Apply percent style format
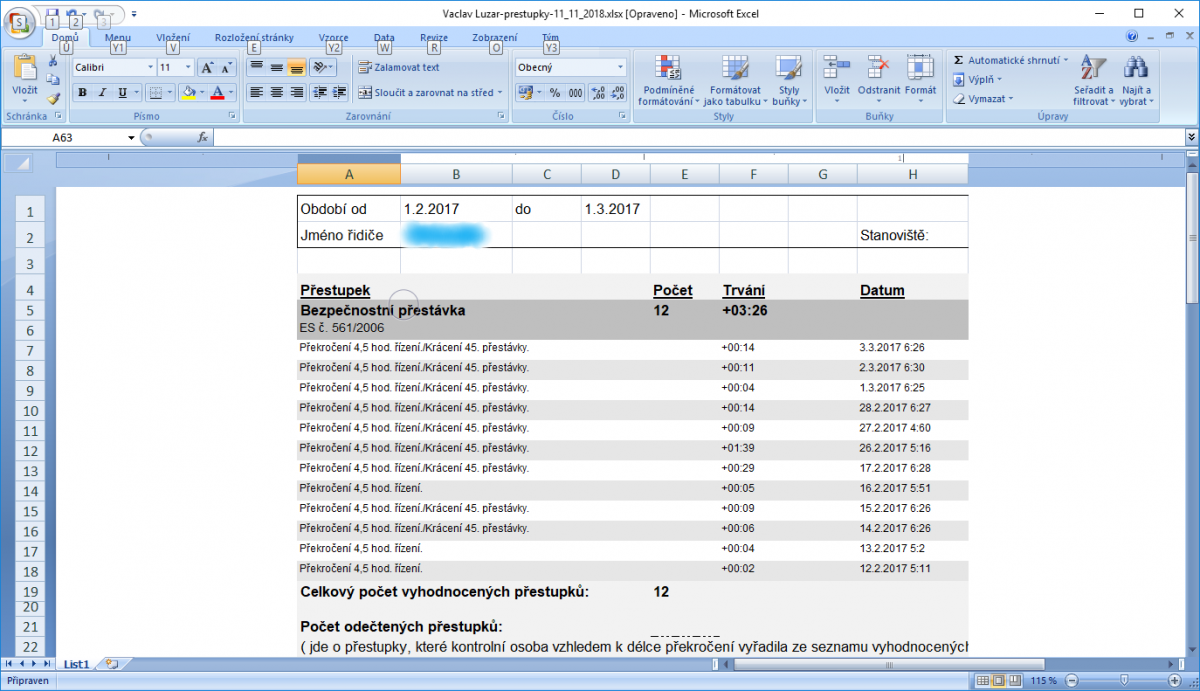 click(x=555, y=92)
